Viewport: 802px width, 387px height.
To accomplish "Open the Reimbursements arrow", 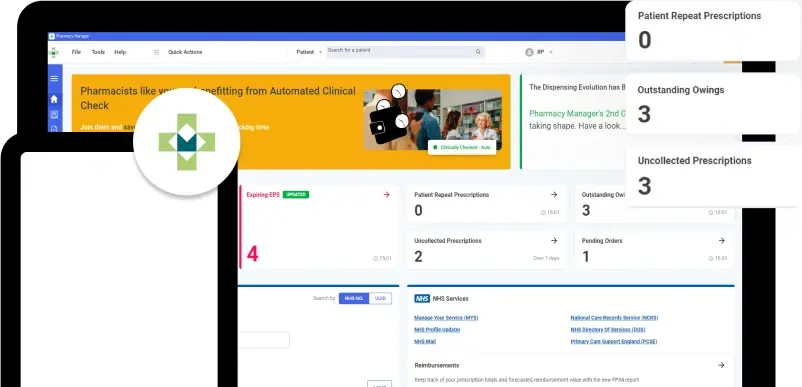I will (721, 365).
